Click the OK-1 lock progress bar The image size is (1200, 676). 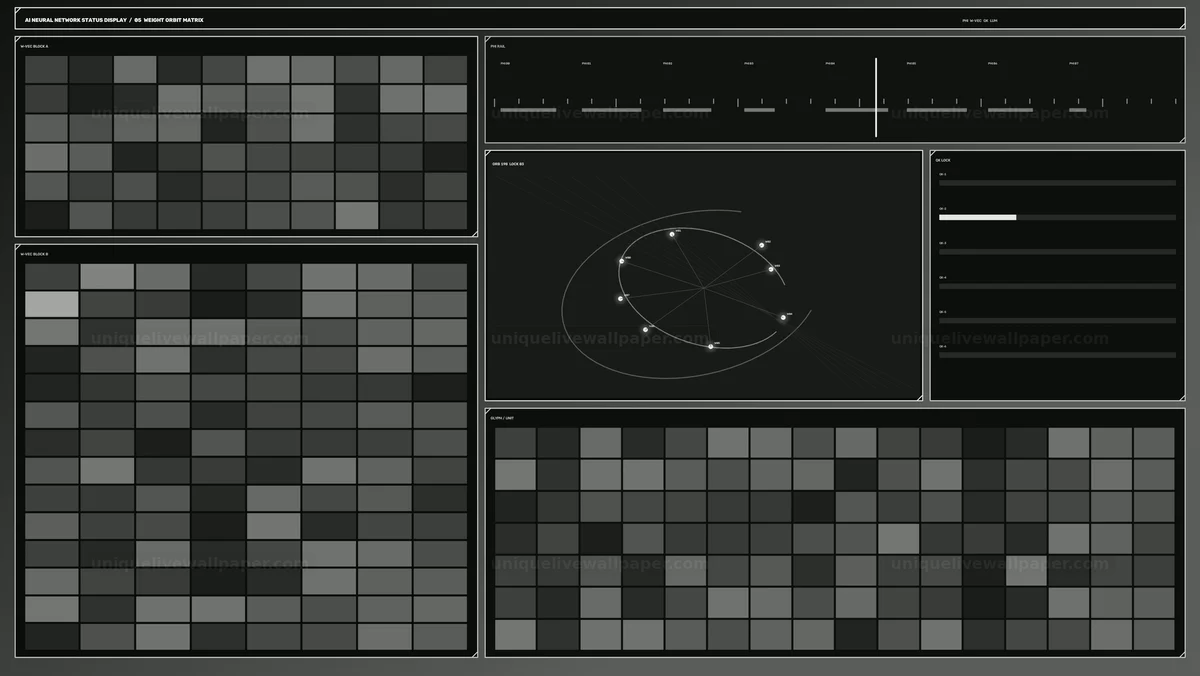tap(1057, 183)
